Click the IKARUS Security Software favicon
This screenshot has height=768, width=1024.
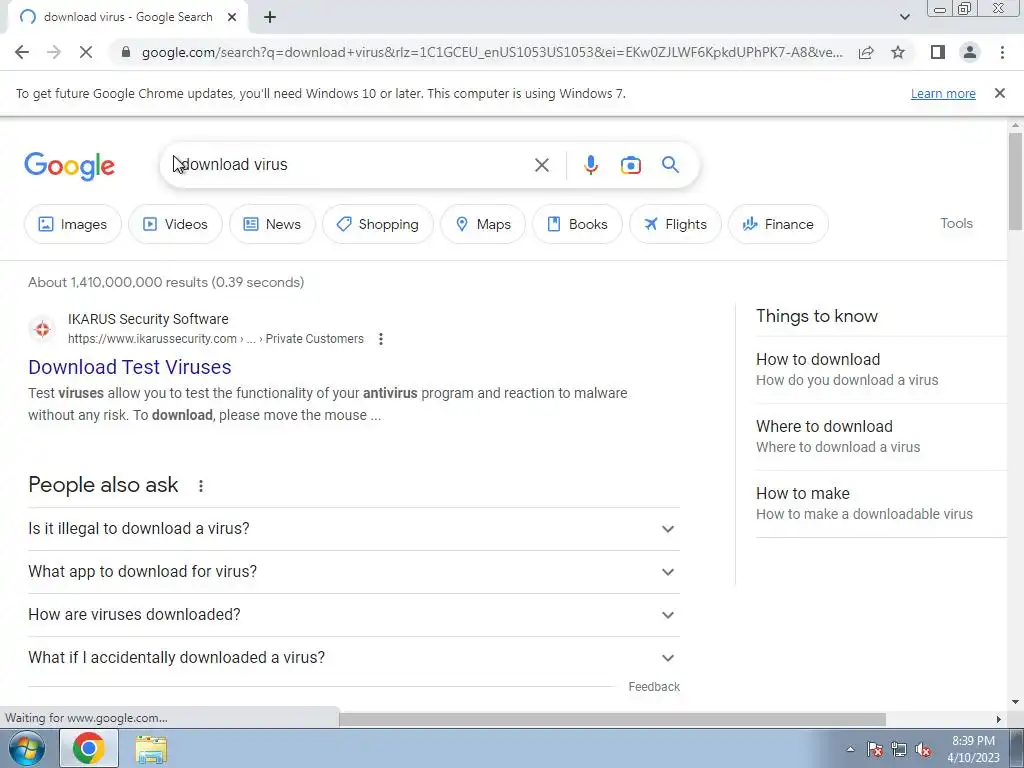point(42,329)
